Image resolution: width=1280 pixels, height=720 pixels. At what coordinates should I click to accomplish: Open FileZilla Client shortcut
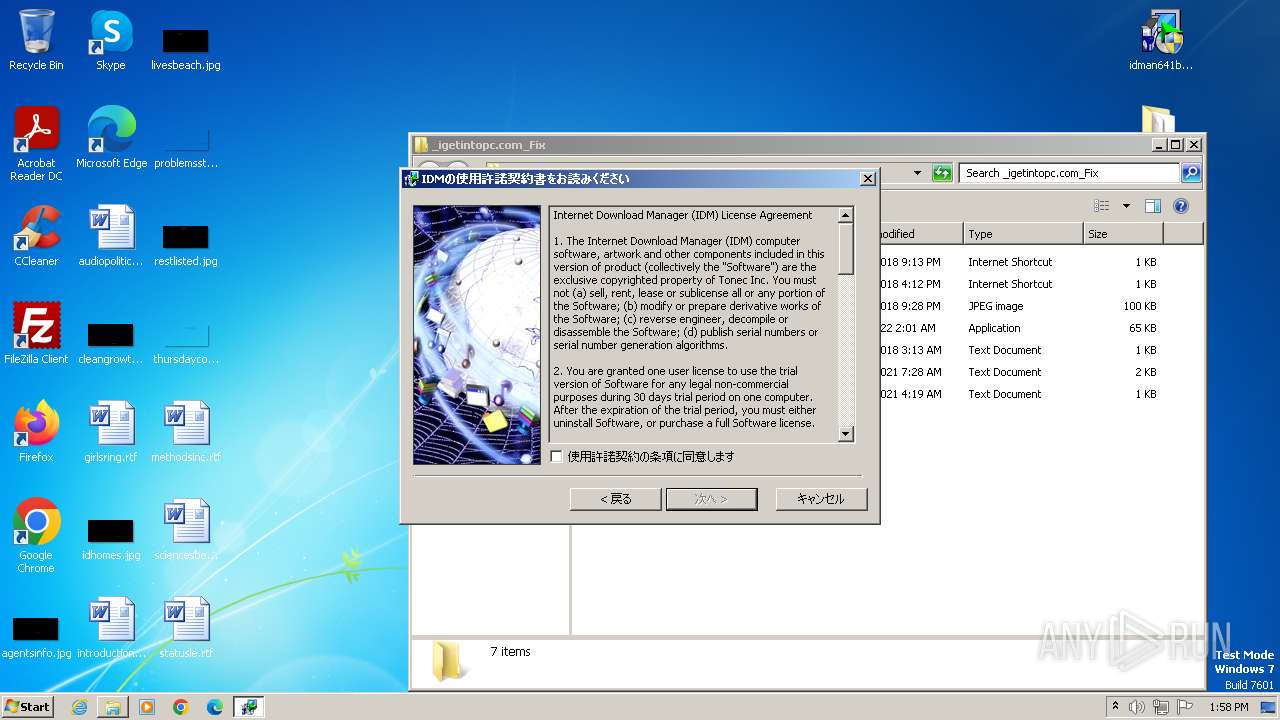36,335
